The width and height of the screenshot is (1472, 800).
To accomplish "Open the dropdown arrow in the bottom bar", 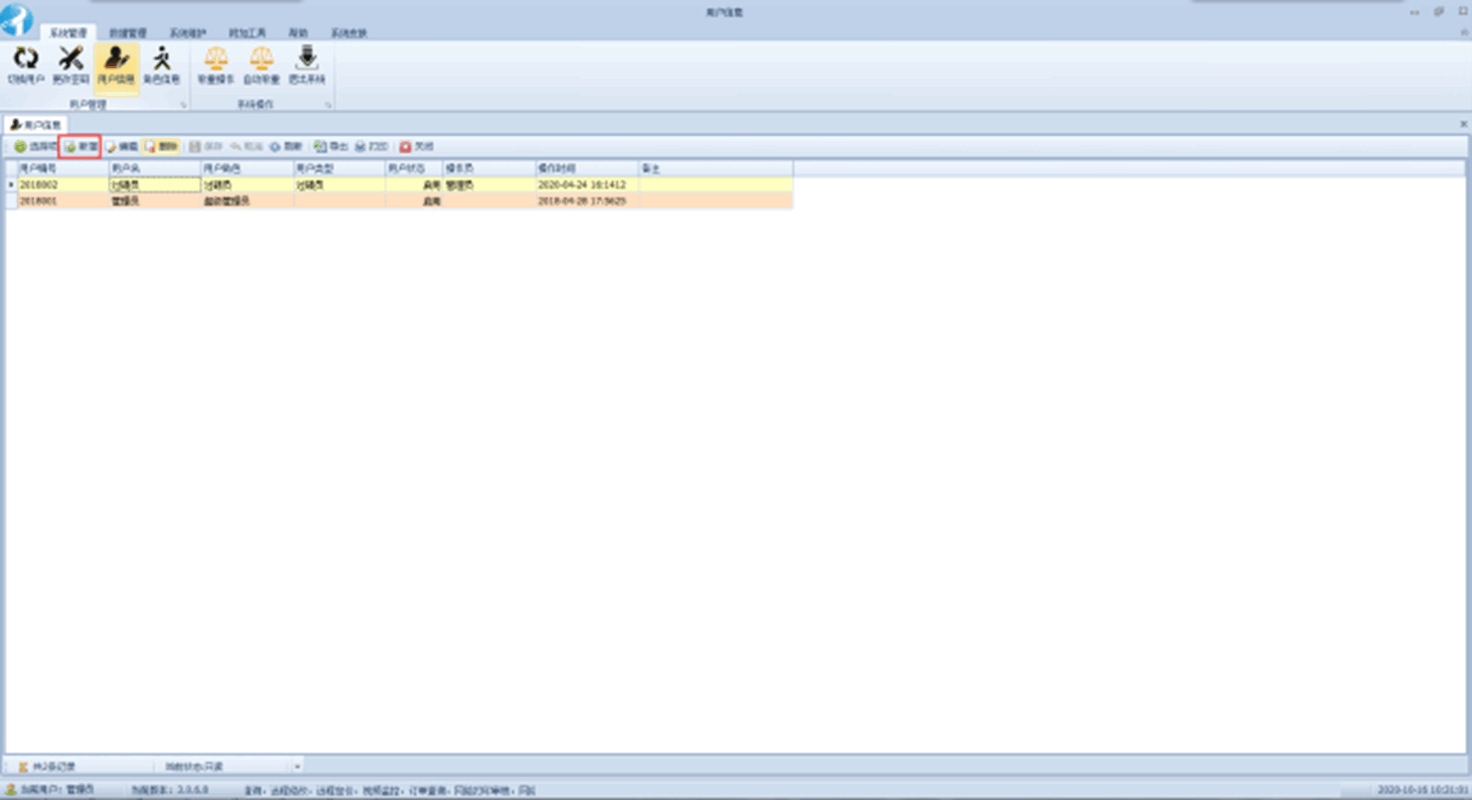I will click(297, 767).
